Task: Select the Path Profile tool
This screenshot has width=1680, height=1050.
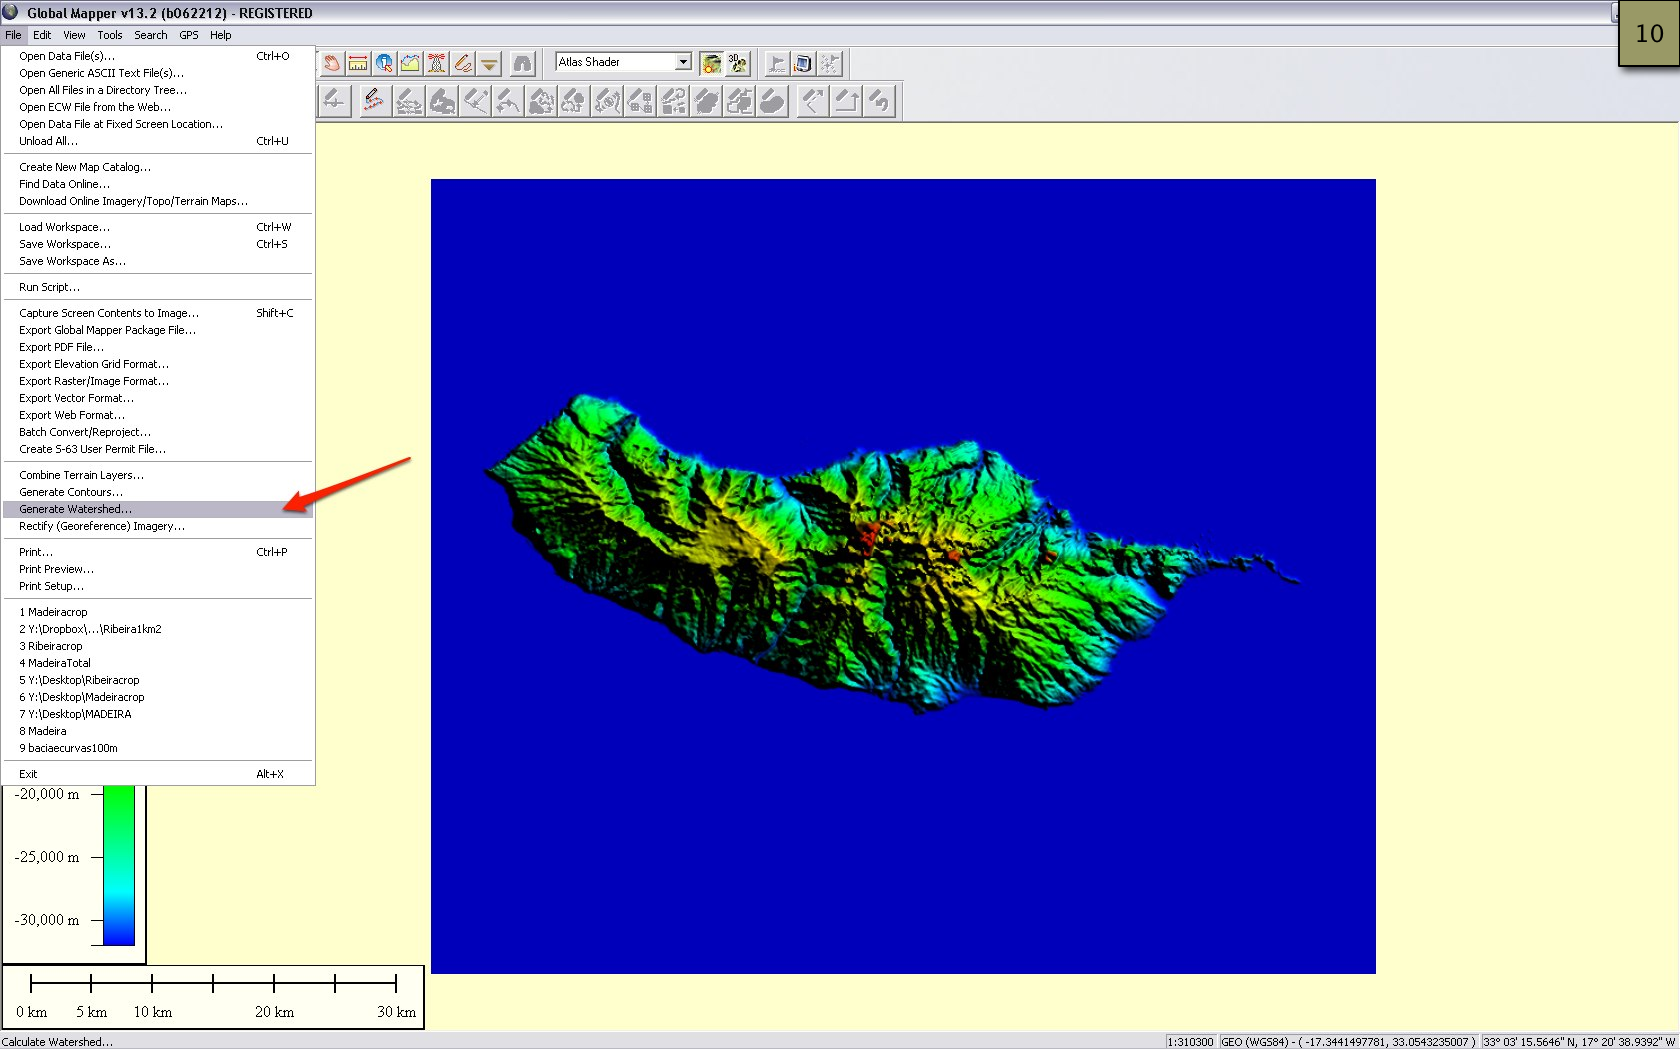Action: click(410, 63)
